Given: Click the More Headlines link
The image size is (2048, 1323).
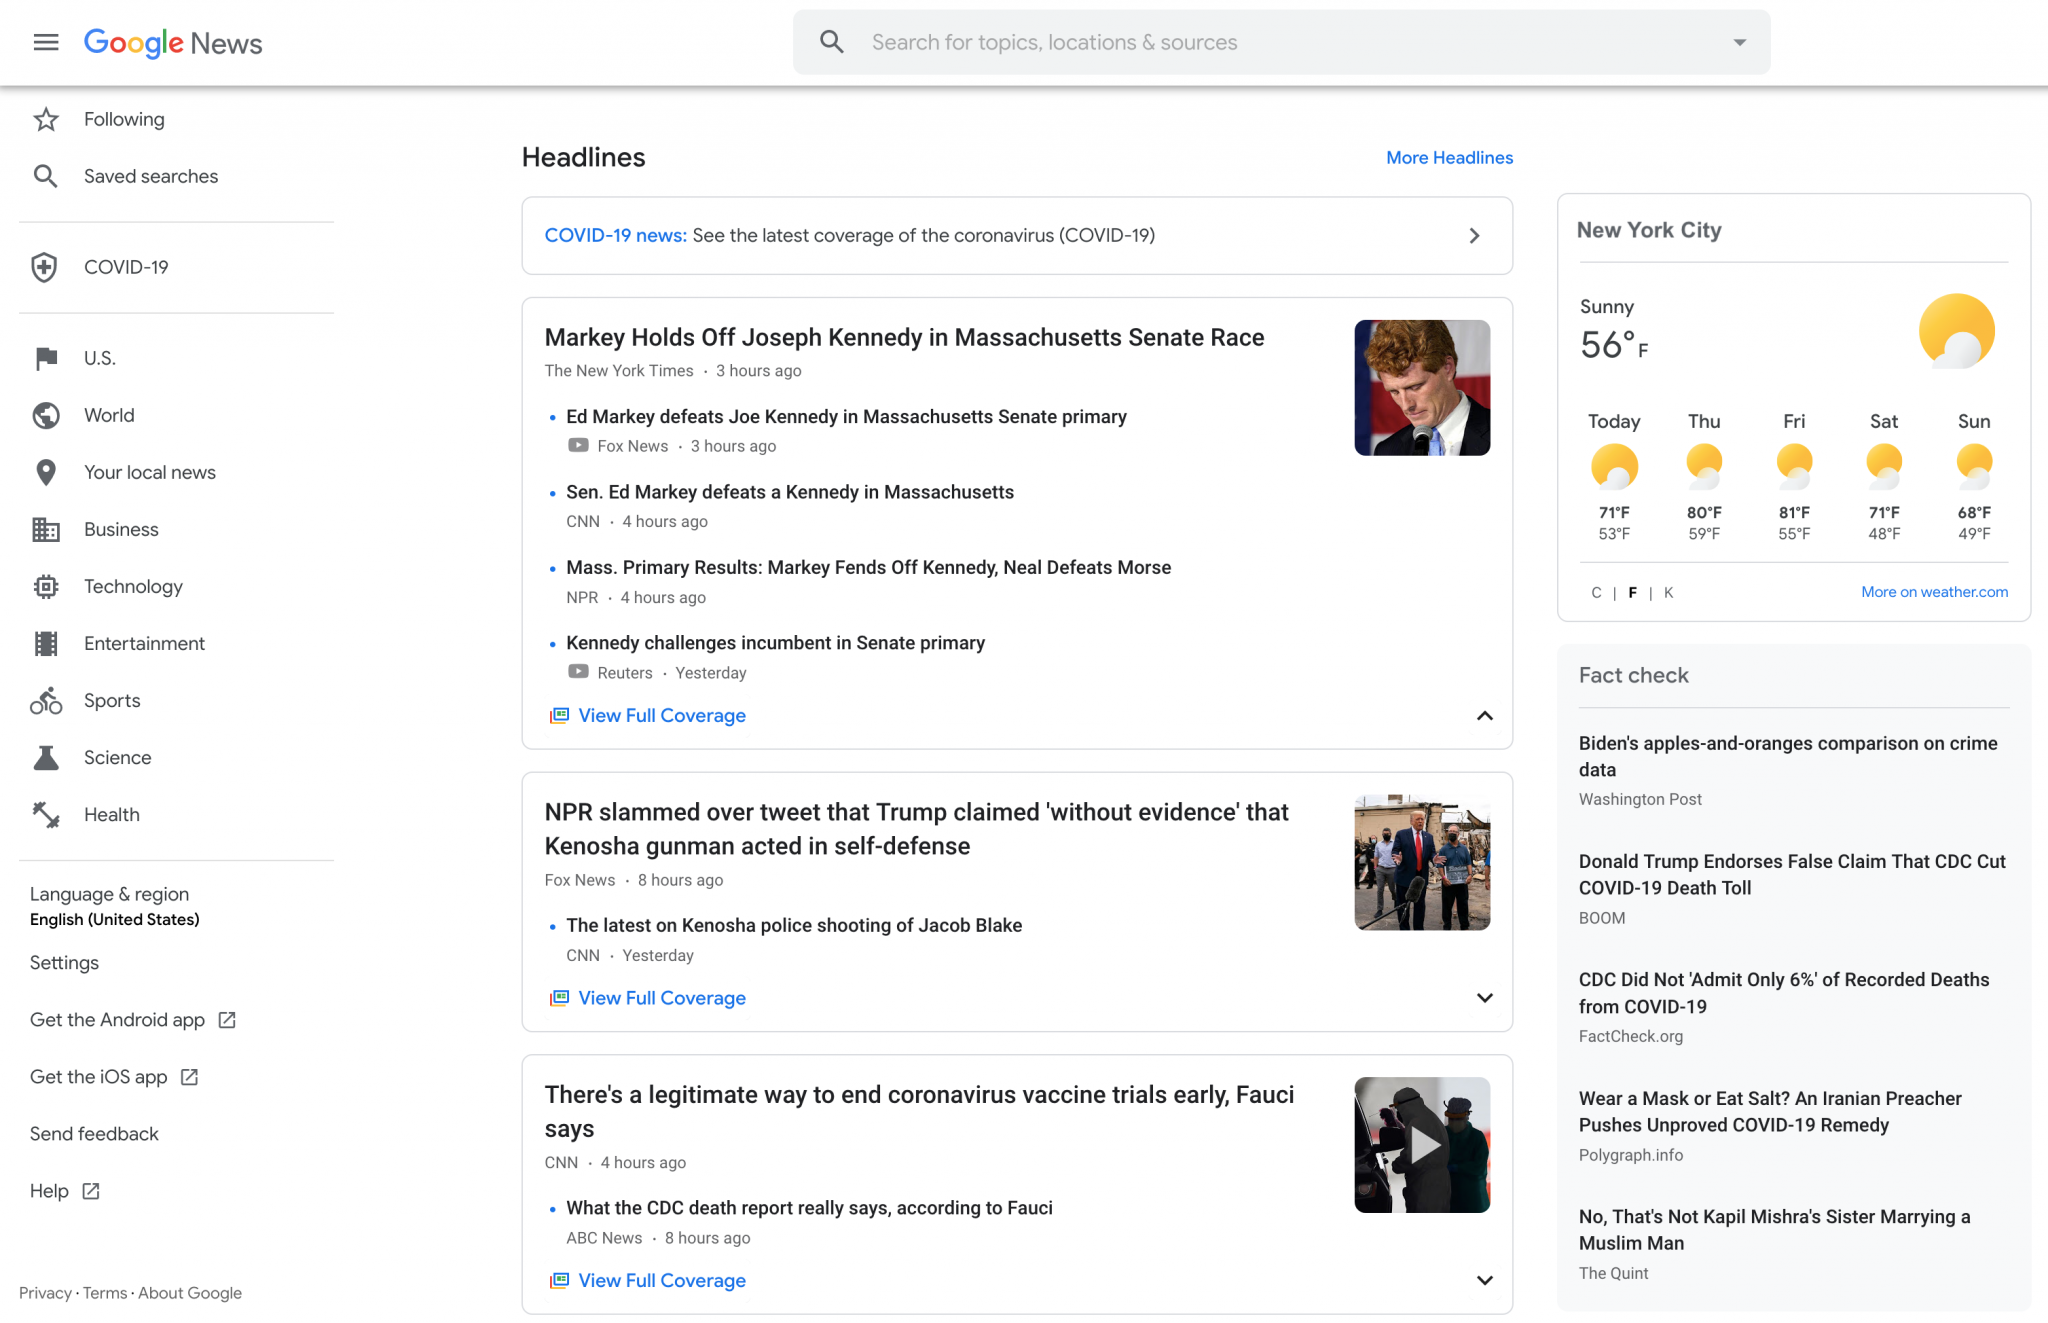Looking at the screenshot, I should 1449,157.
